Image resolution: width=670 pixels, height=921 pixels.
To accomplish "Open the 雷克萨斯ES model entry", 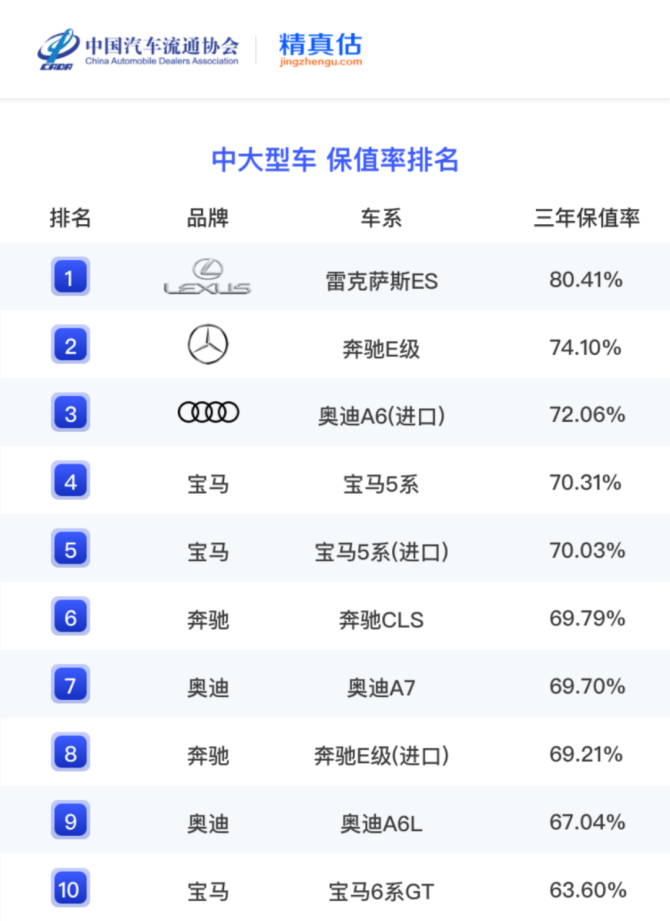I will (x=381, y=281).
